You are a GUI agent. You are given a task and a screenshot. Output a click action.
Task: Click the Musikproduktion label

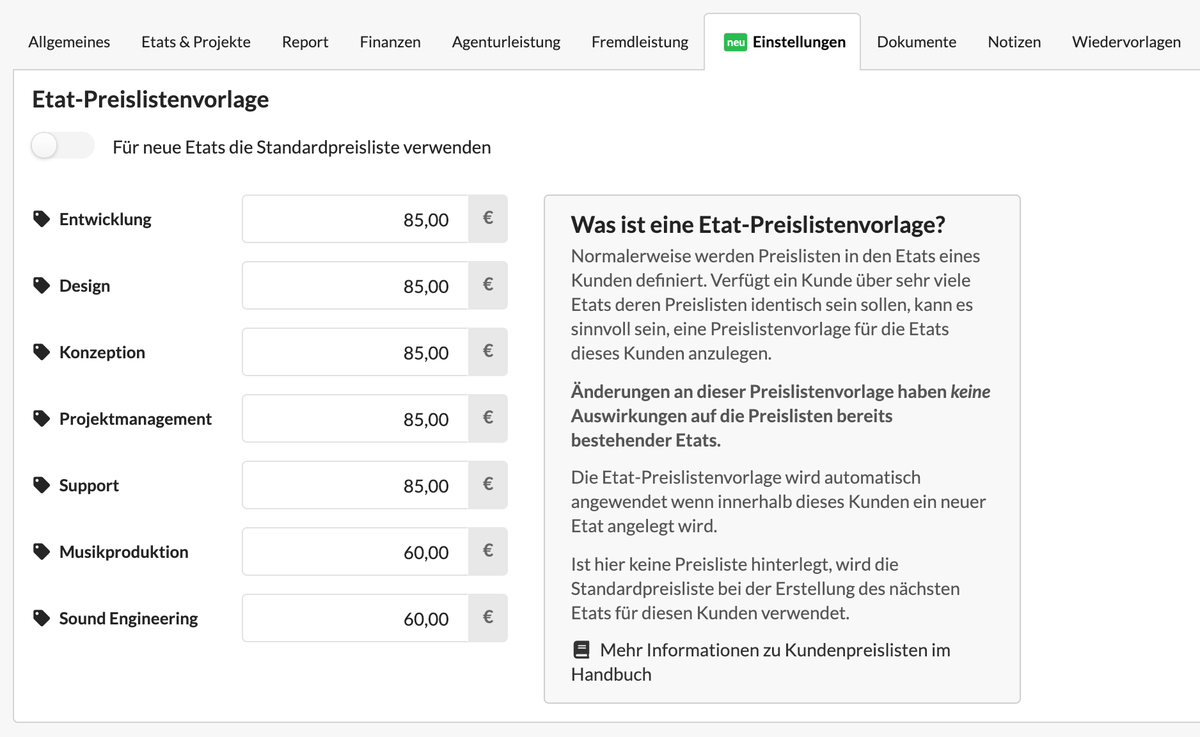(x=123, y=552)
